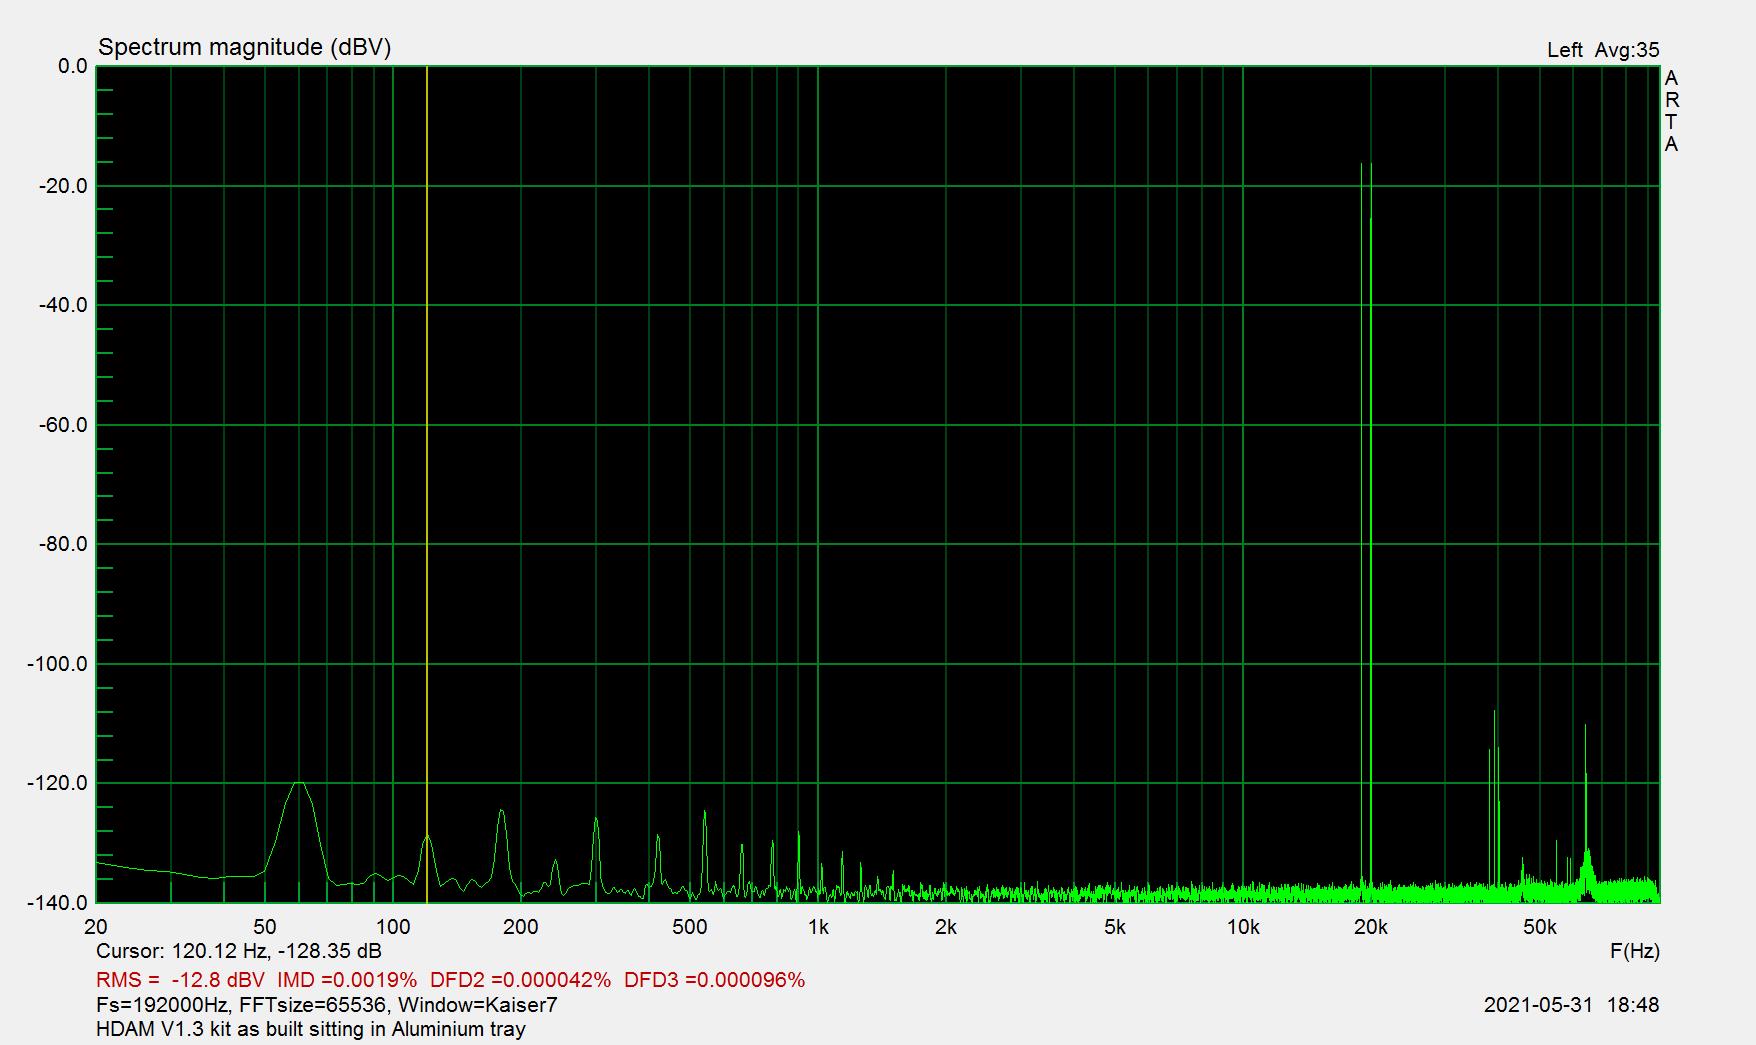The height and width of the screenshot is (1045, 1756).
Task: Click the 'Cursor: 120.12 Hz, -128.35 dB' readout
Action: tap(239, 951)
